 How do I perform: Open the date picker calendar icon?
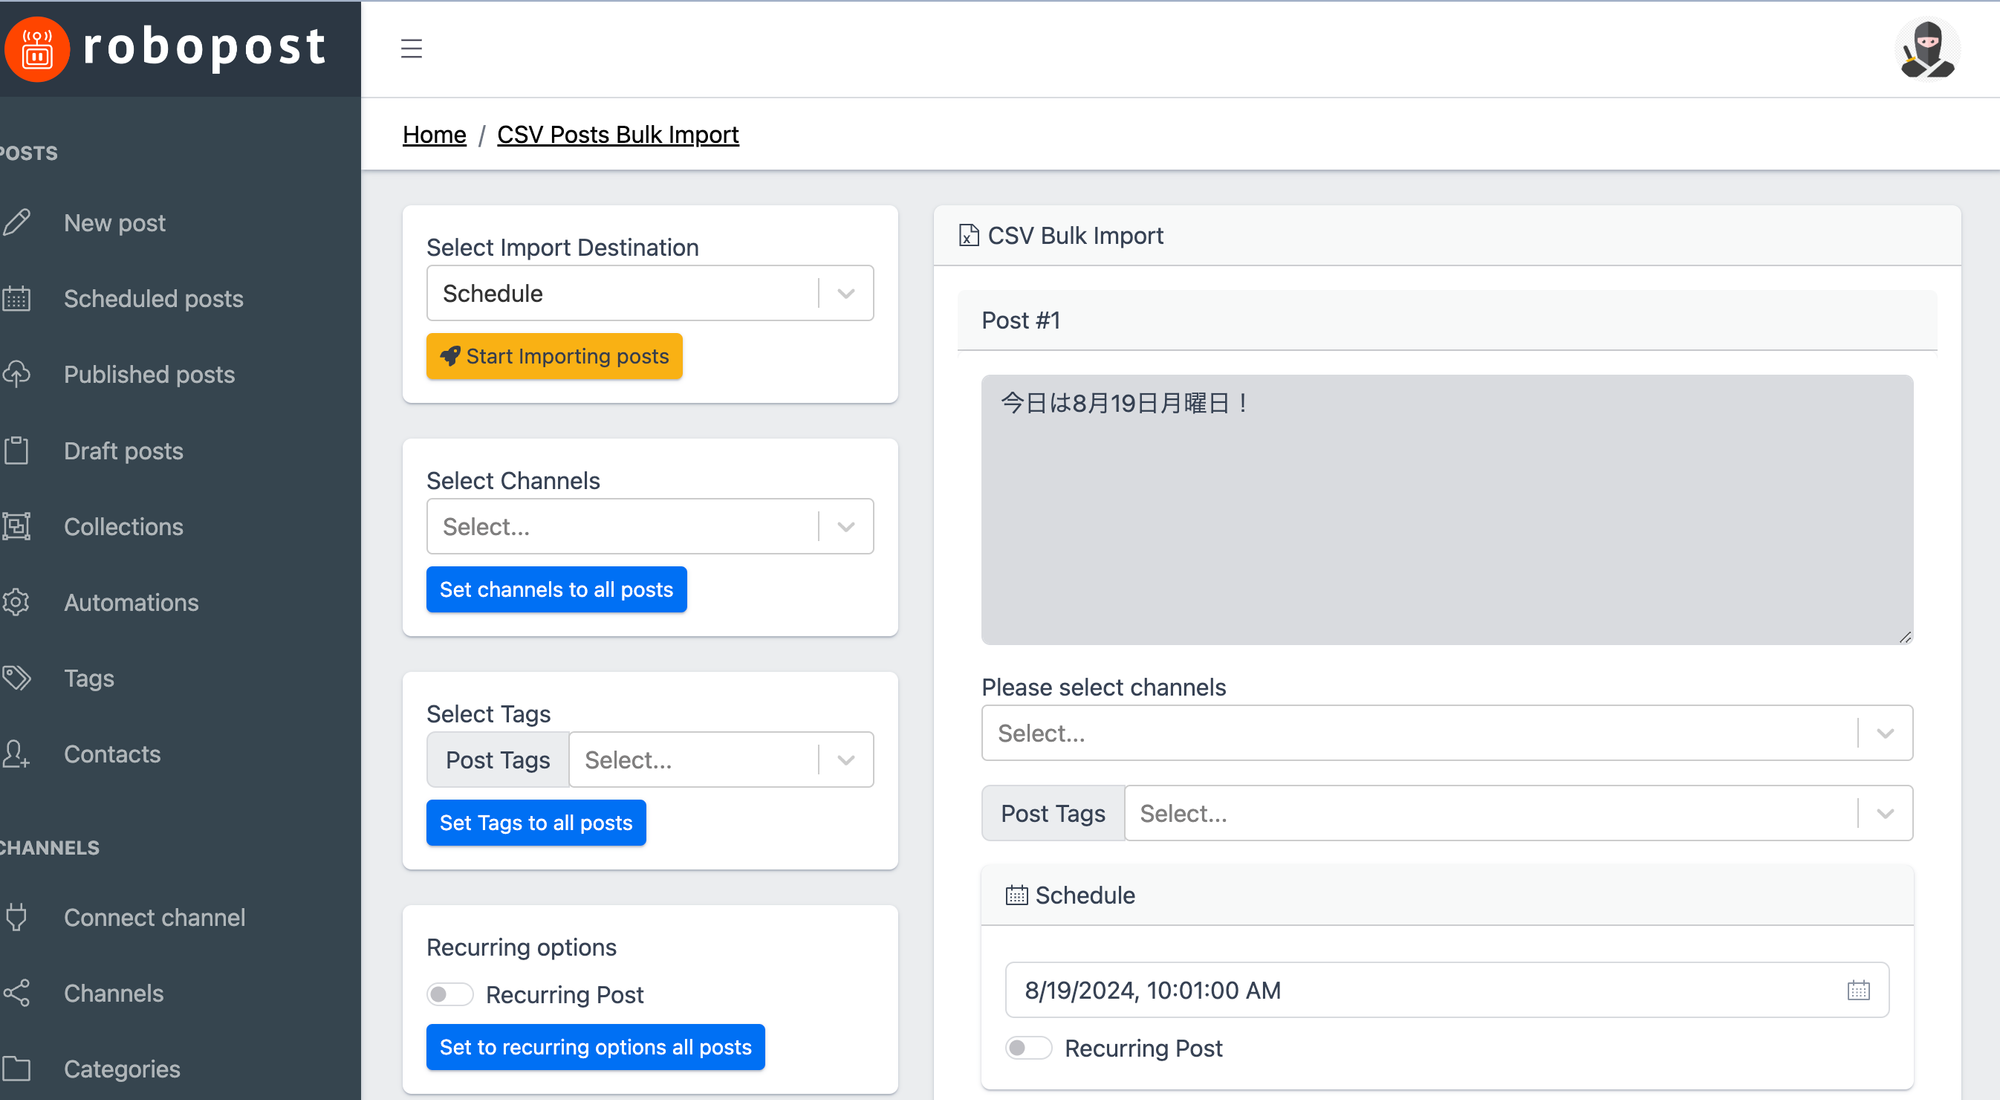(1858, 990)
